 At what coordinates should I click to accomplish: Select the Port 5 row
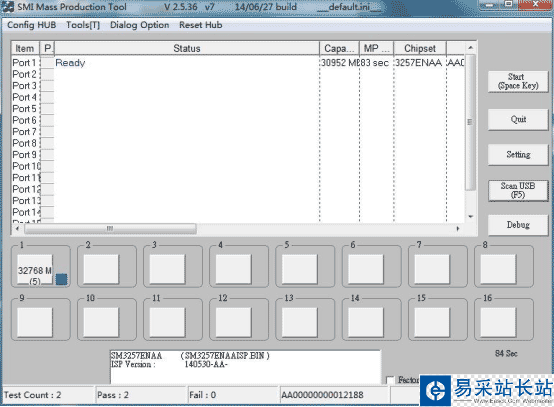point(238,109)
